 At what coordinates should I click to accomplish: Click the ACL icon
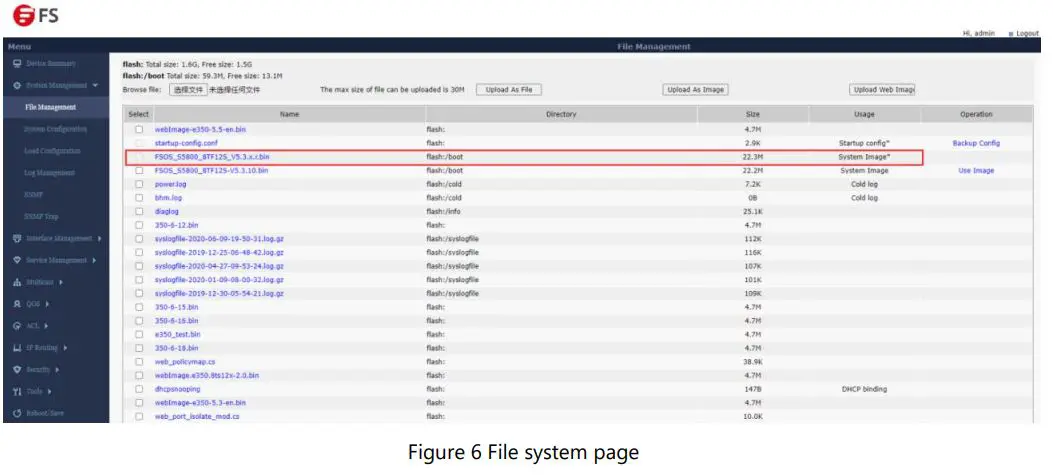point(17,326)
